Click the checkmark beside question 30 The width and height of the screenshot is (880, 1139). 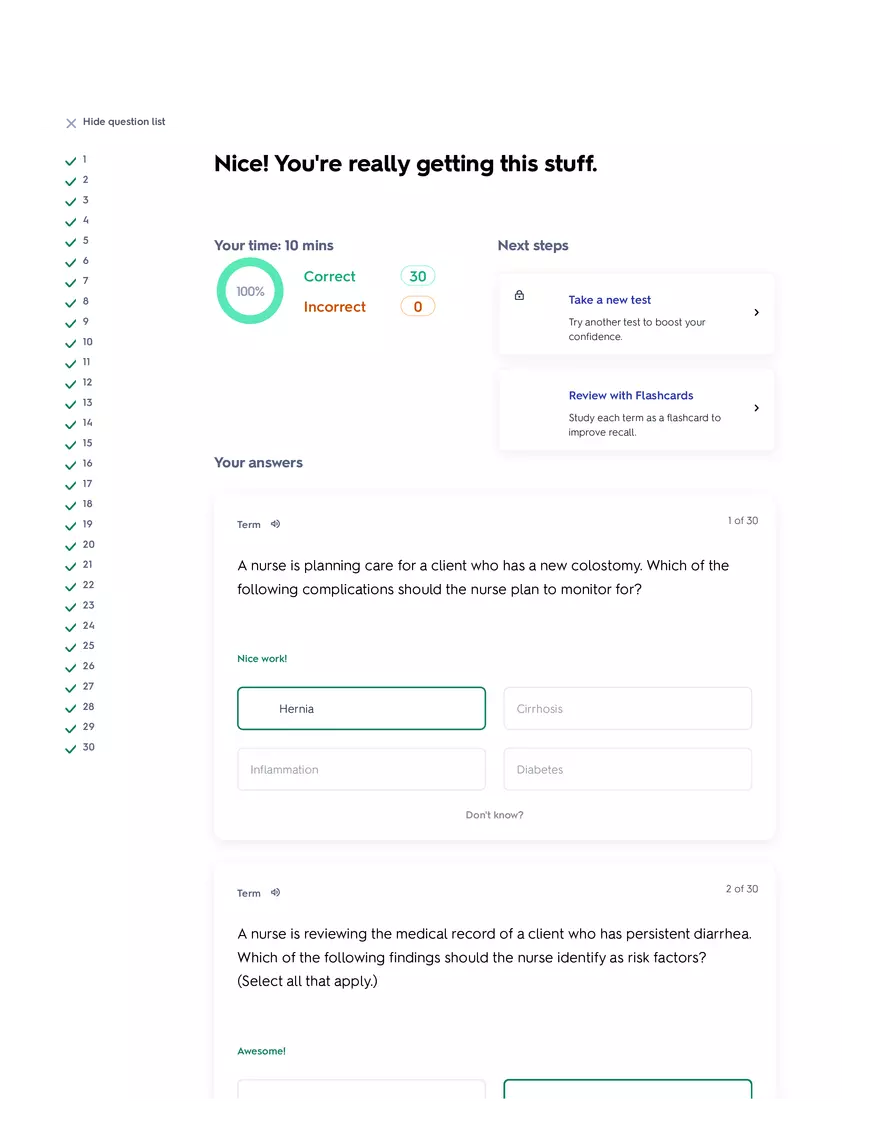(71, 748)
